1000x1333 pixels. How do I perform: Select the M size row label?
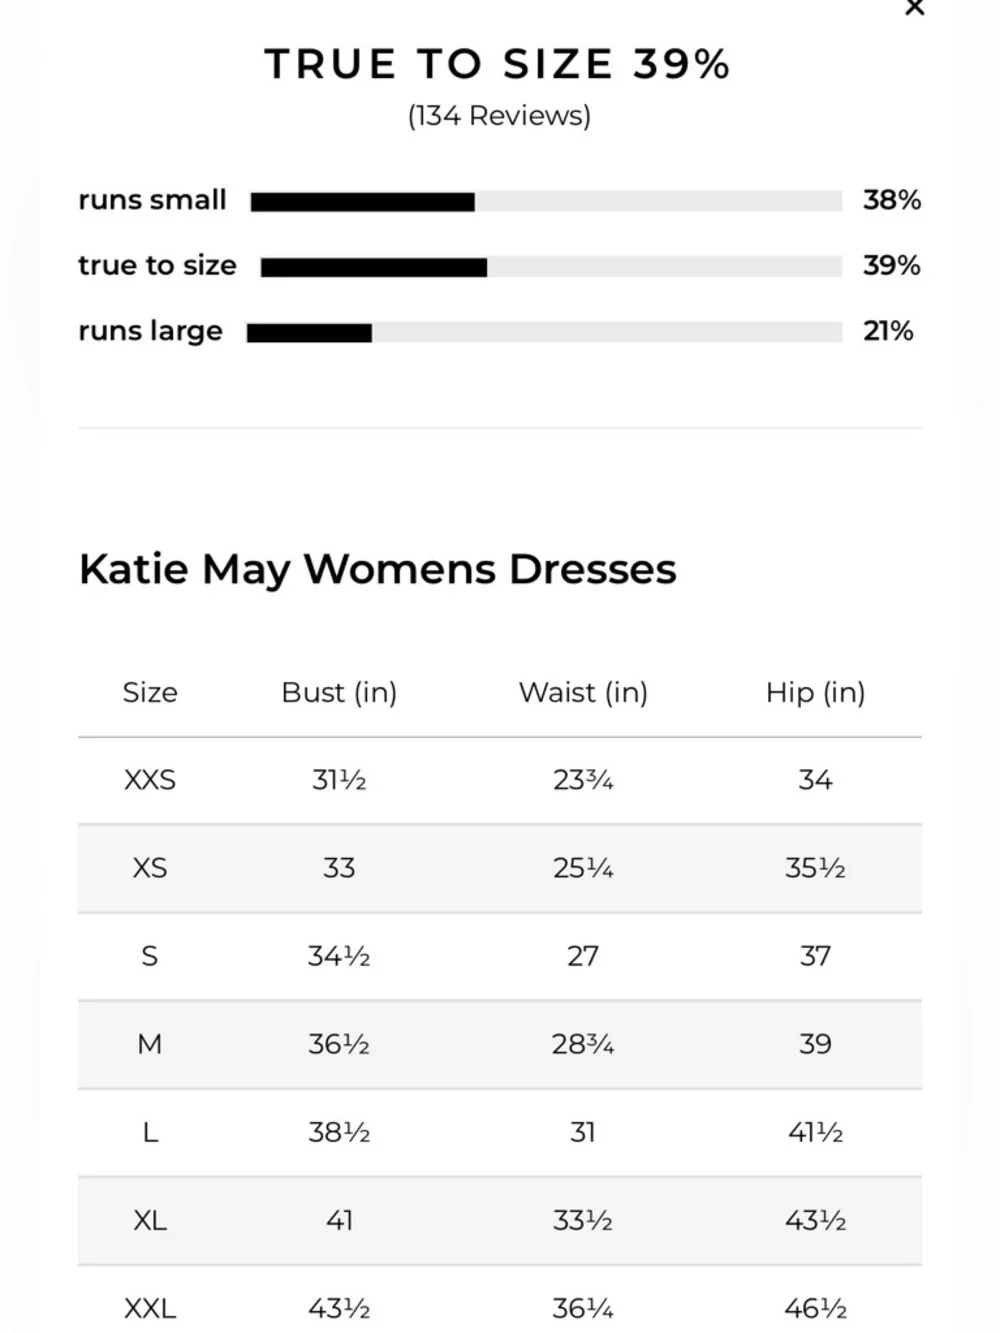point(150,1045)
